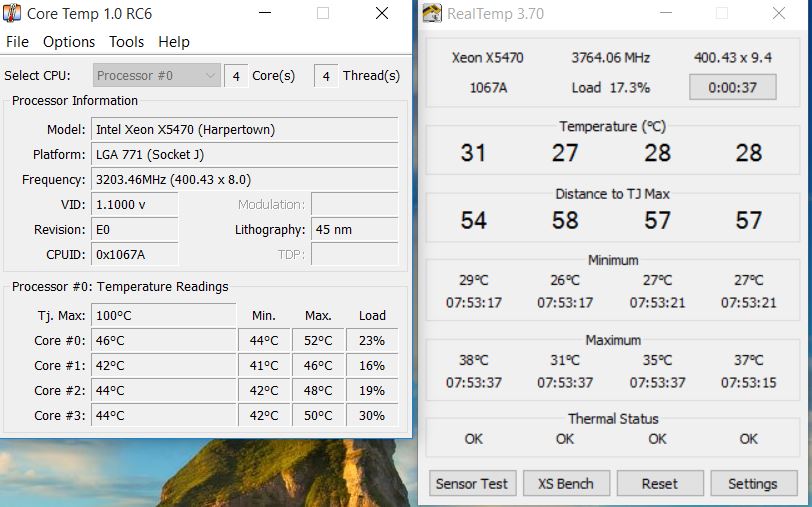Click the 400.43 x 9.4 multiplier text
812x507 pixels.
pos(733,57)
